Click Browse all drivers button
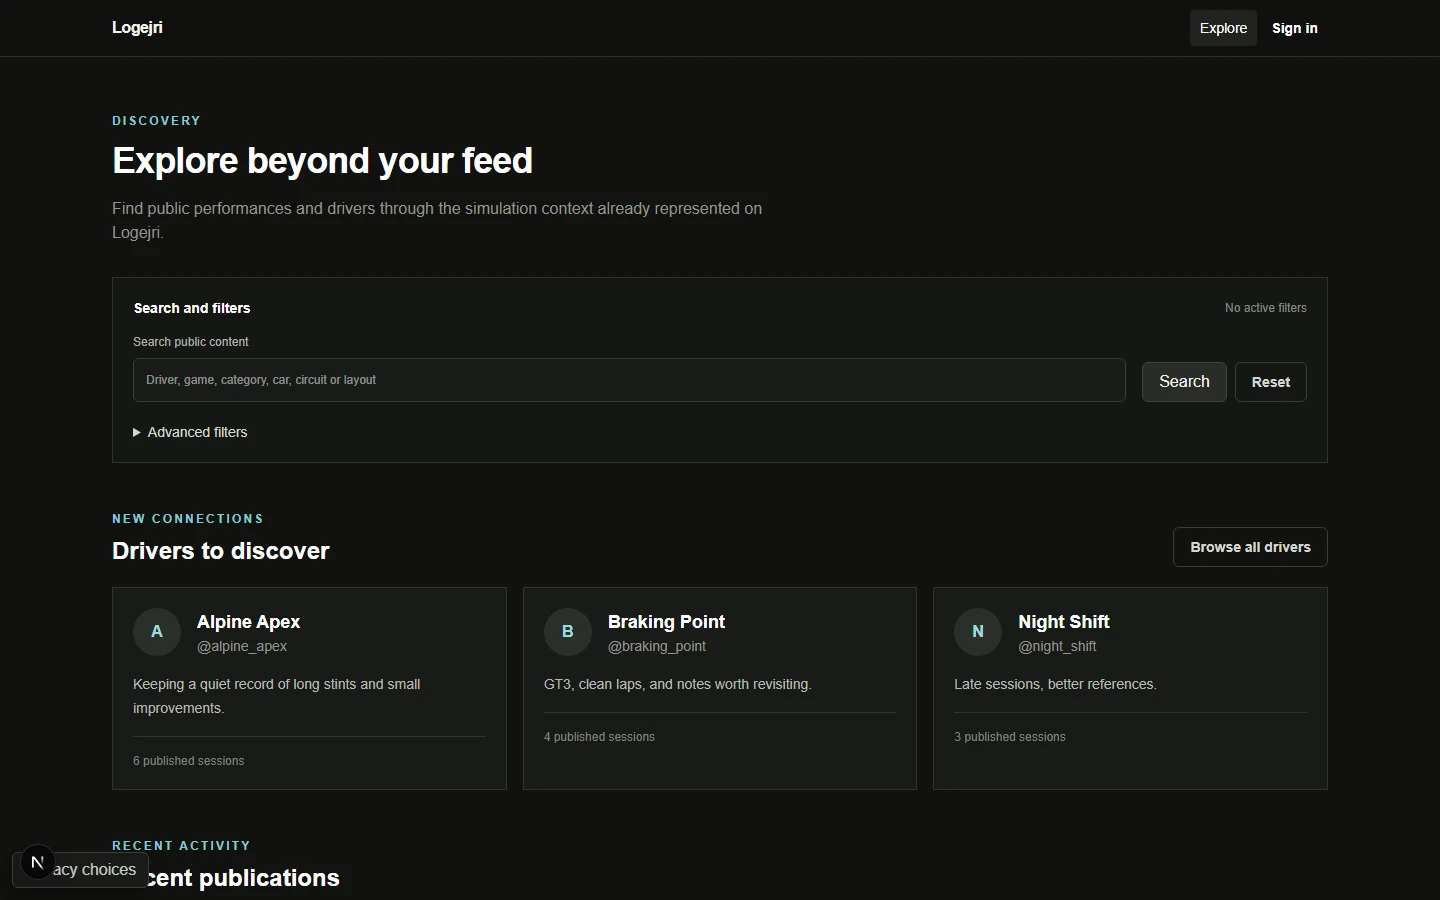 click(x=1250, y=547)
